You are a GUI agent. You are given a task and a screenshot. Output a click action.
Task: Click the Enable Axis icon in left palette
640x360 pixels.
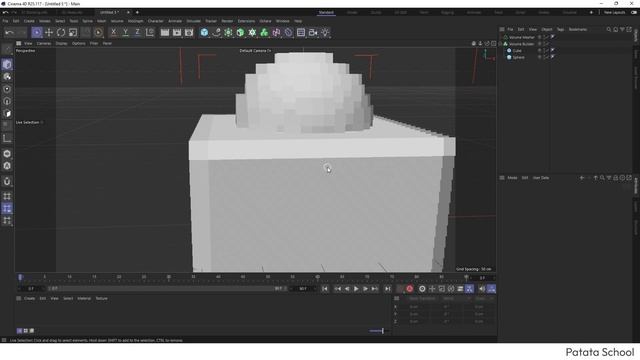[7, 138]
